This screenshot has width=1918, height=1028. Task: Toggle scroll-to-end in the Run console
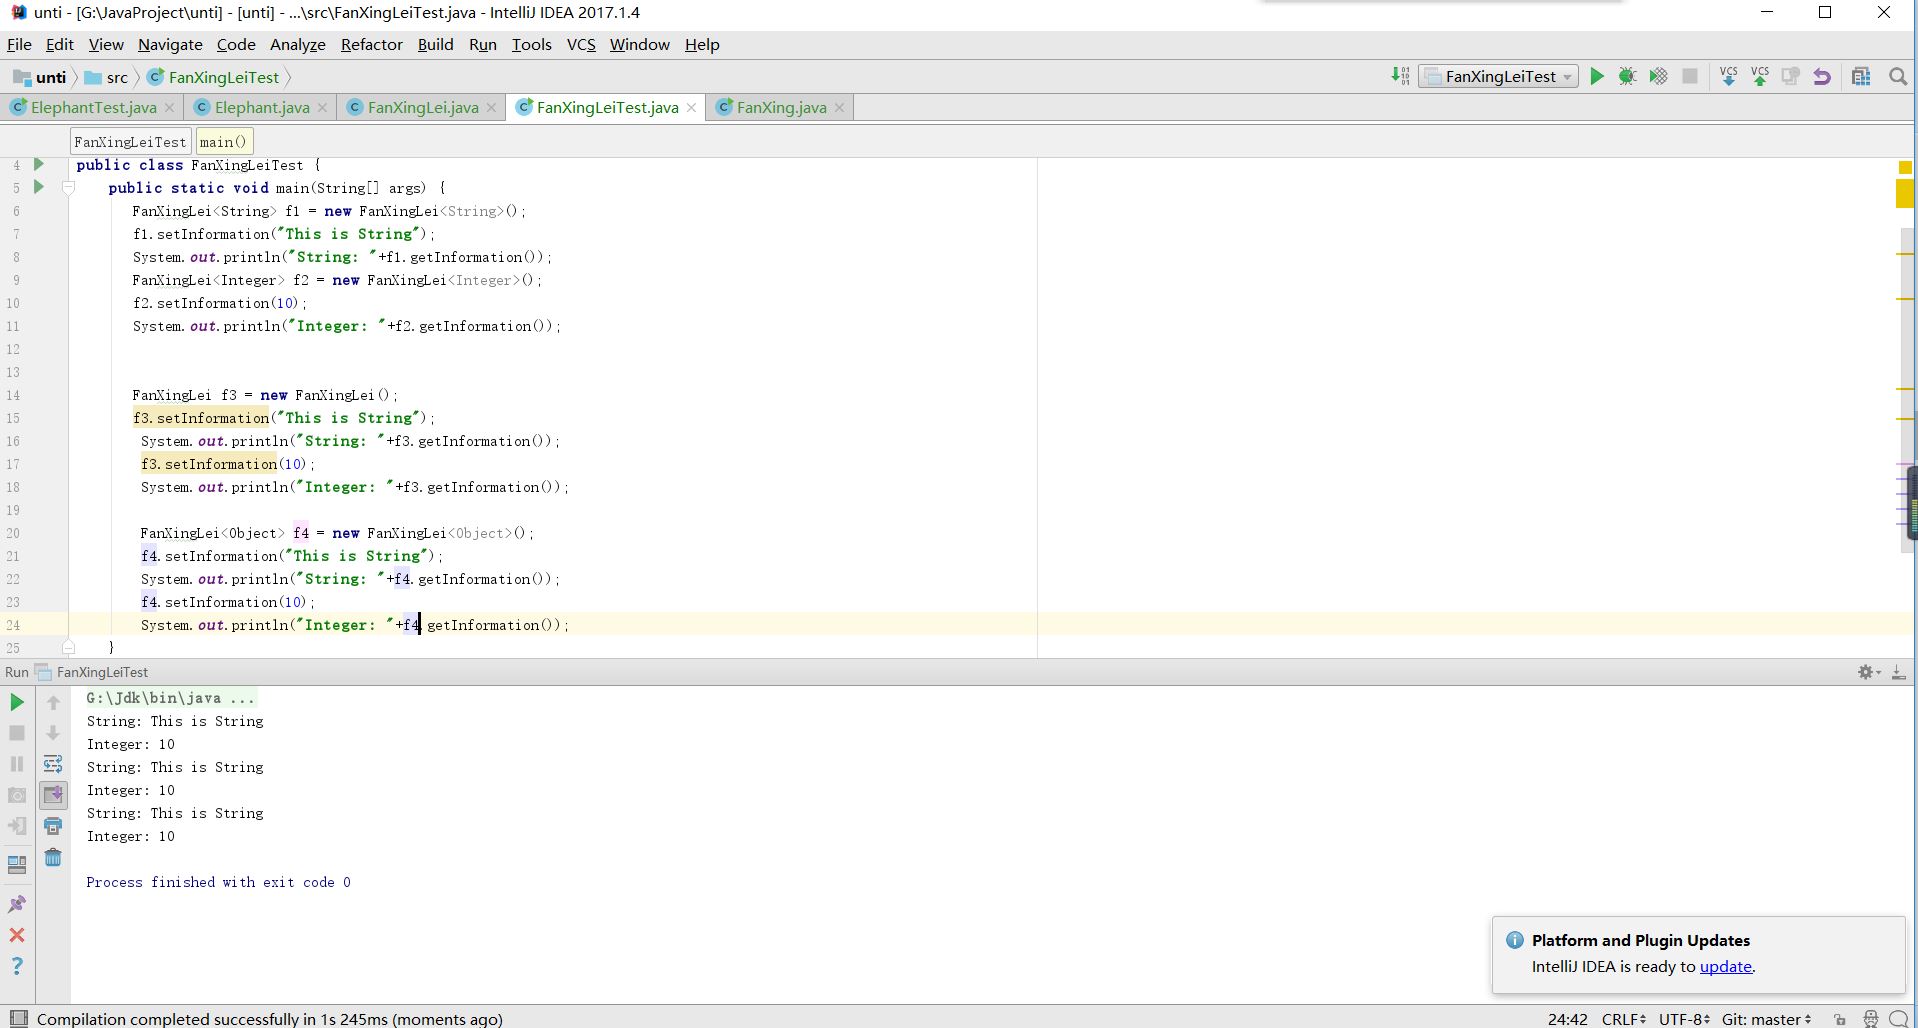pyautogui.click(x=53, y=795)
